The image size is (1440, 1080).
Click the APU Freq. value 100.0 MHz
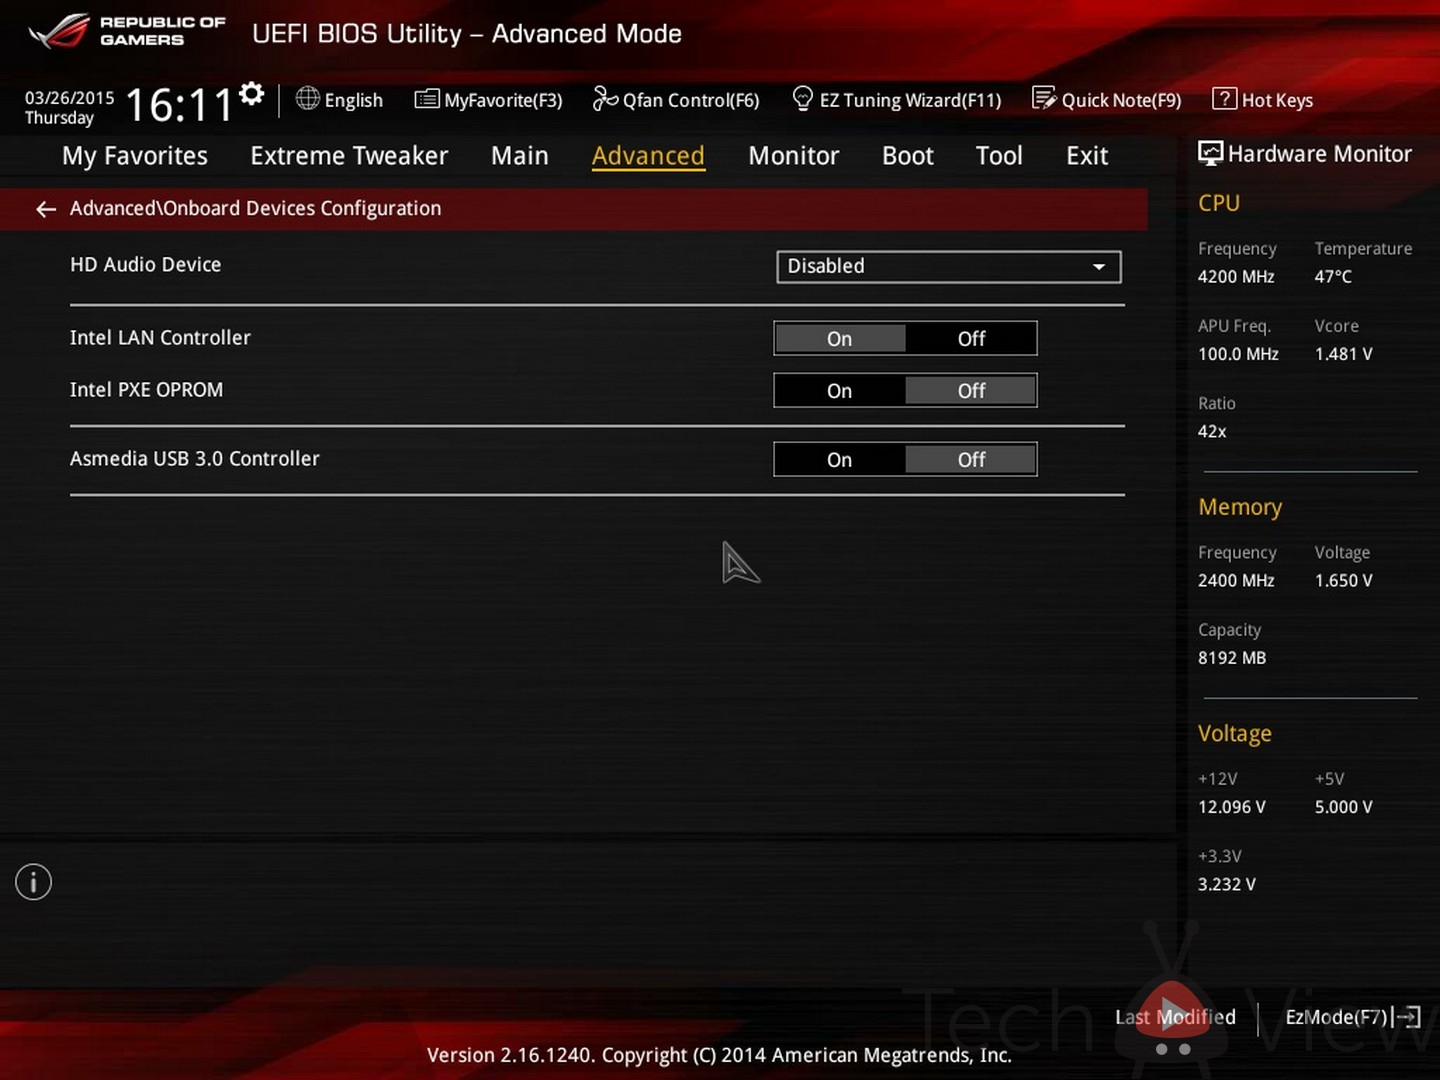click(1238, 354)
